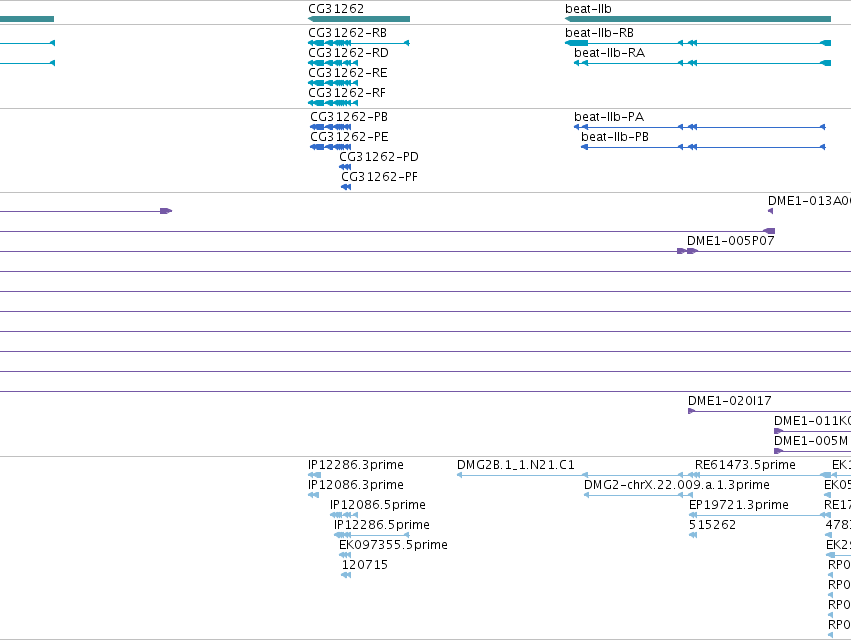Click the IP12086.3prime EST label
This screenshot has height=640, width=851.
pos(356,485)
